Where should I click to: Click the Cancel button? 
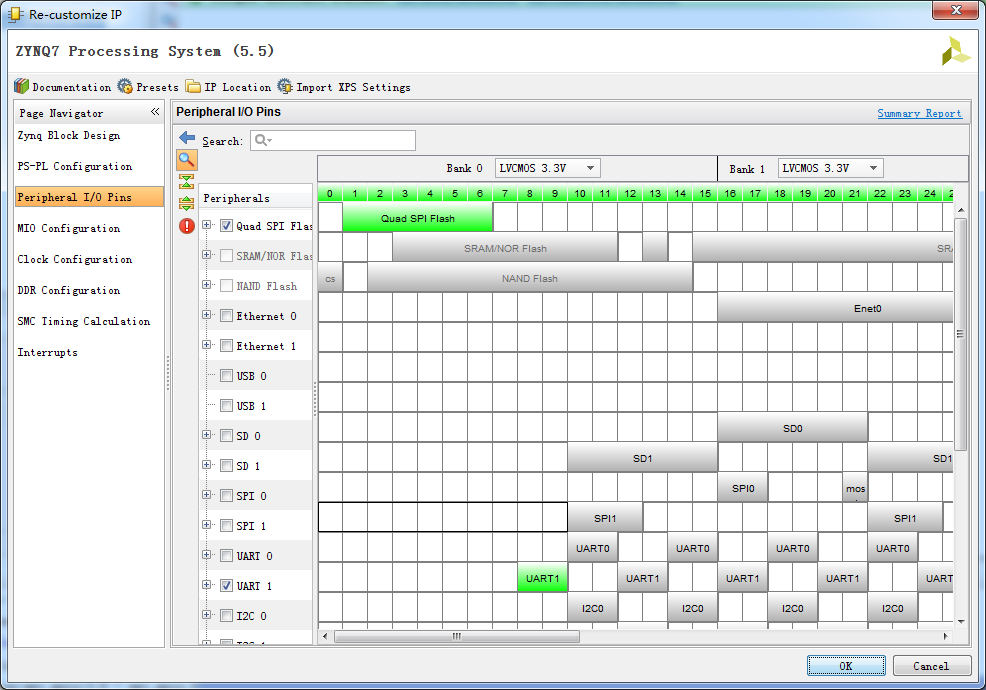[x=931, y=666]
